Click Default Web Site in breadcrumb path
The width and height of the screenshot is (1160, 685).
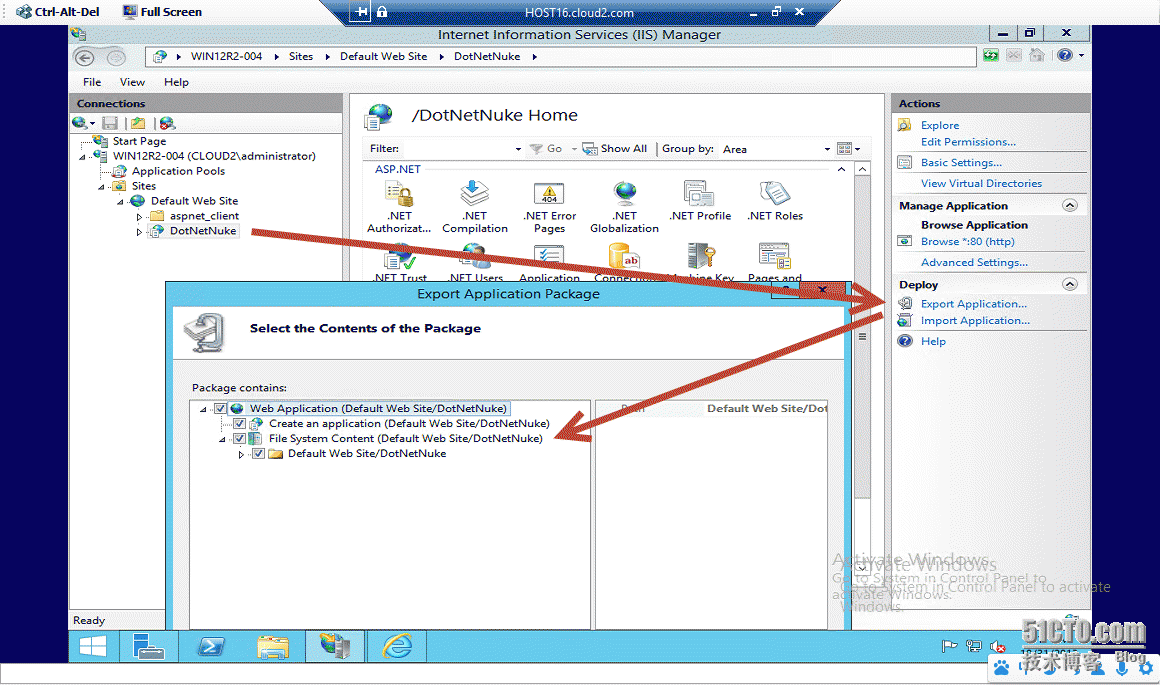383,56
